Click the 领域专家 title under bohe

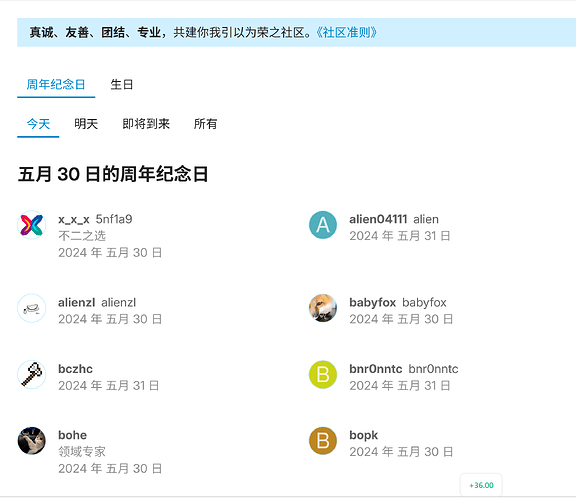(82, 451)
